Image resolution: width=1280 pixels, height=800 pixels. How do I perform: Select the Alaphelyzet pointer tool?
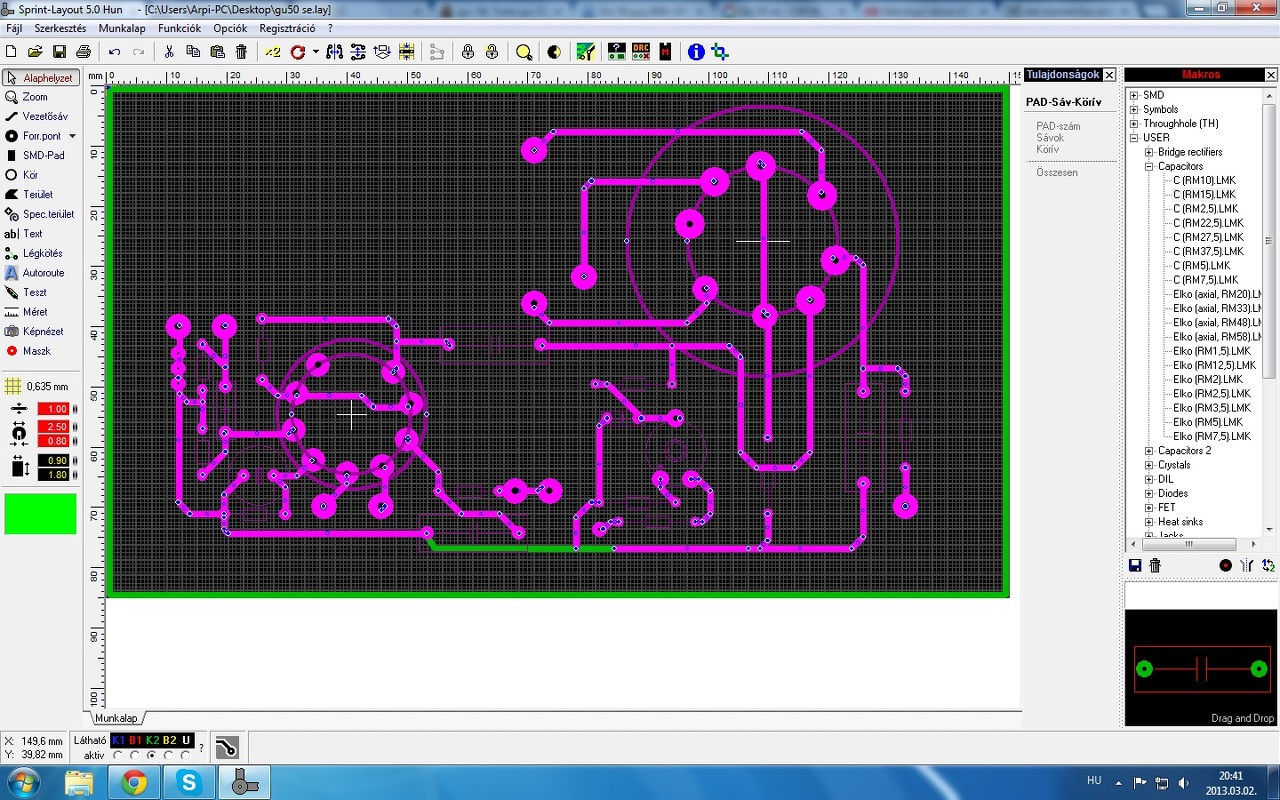click(x=40, y=78)
